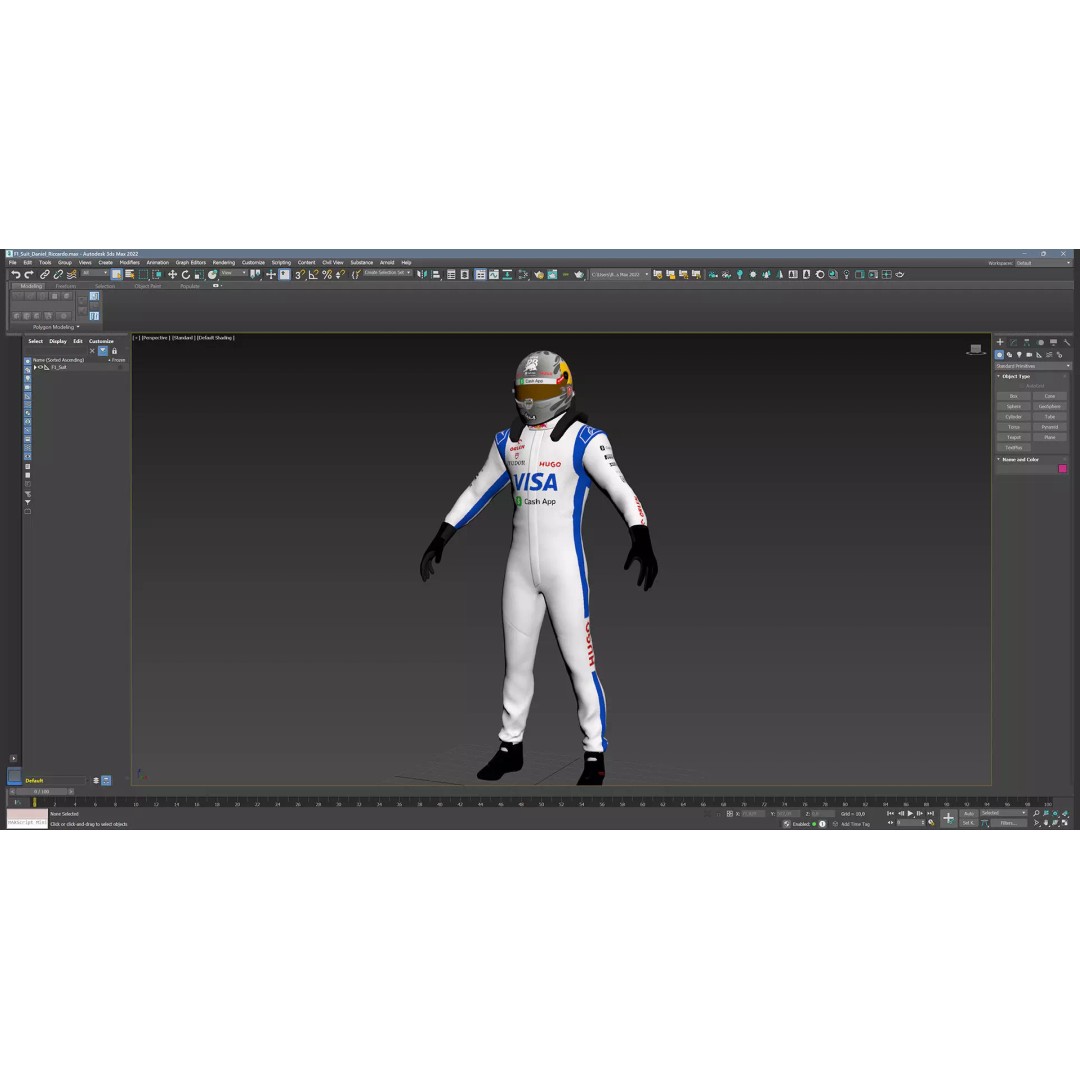Open the Workspaces Default dropdown
Image resolution: width=1080 pixels, height=1080 pixels.
(1043, 263)
